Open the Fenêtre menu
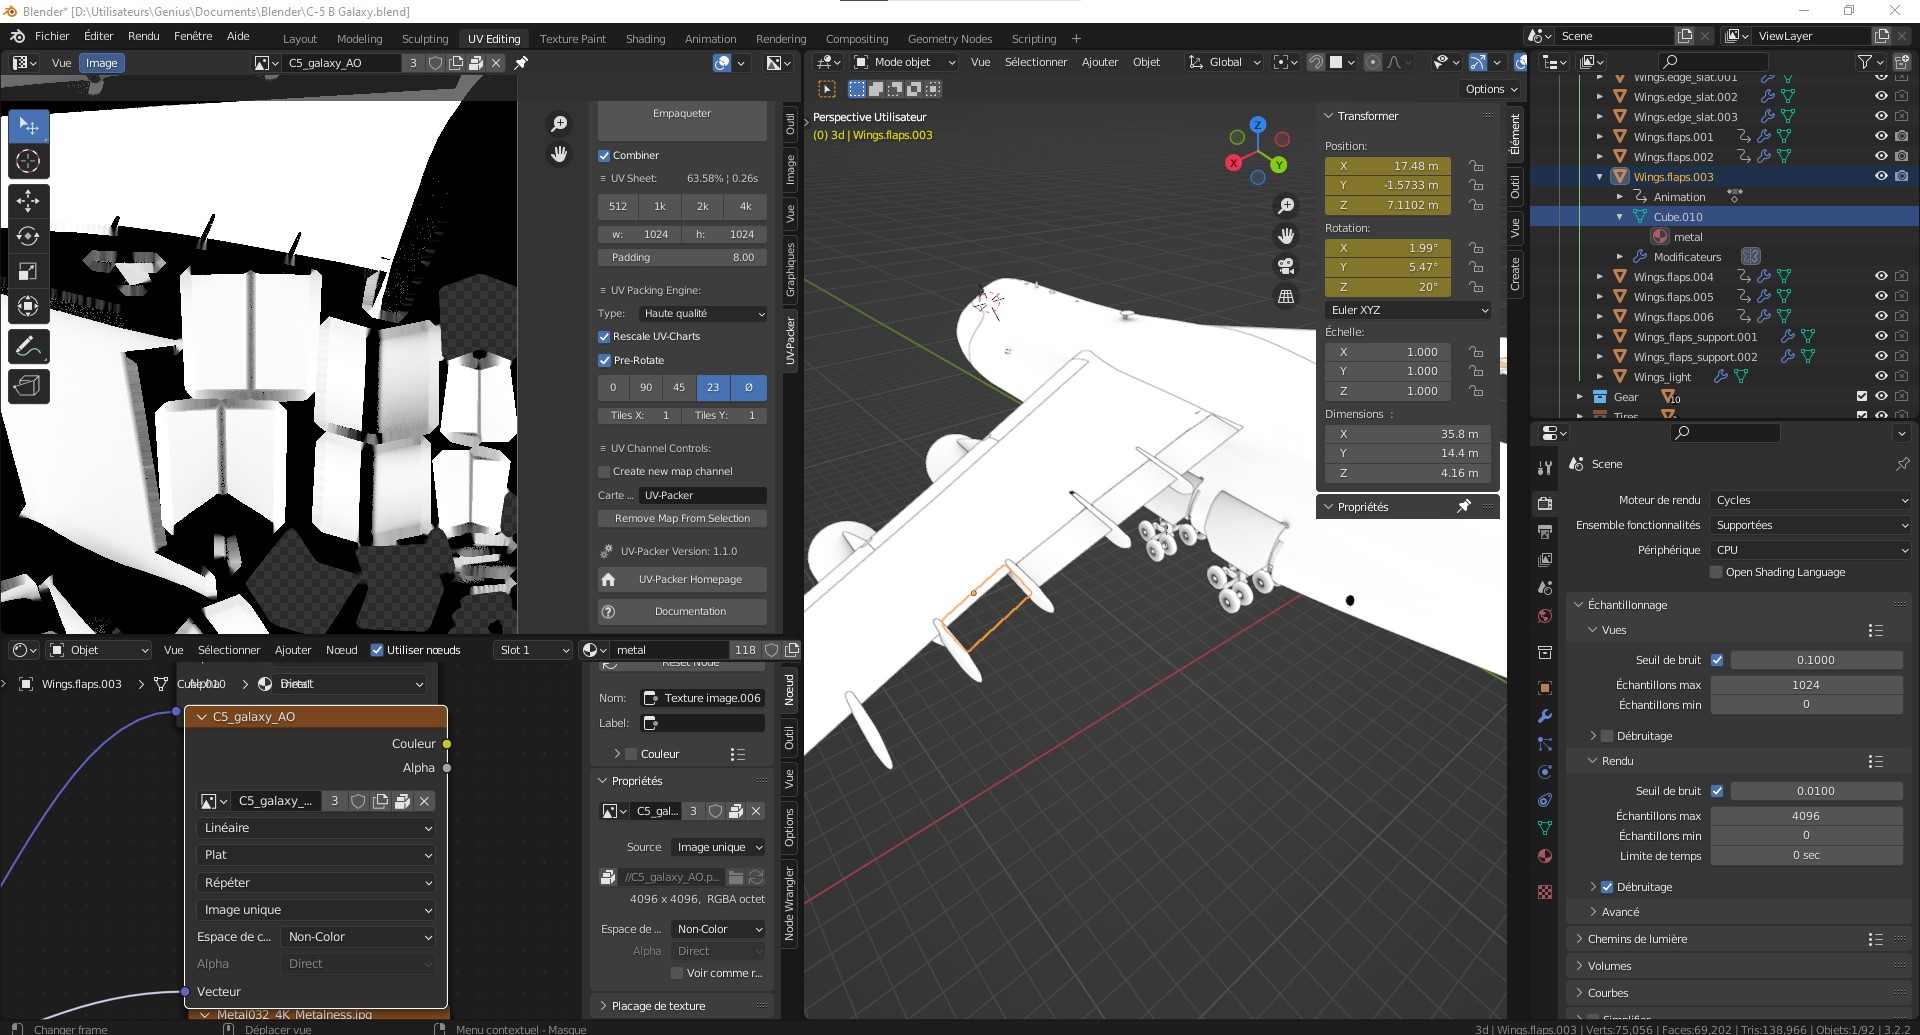 pyautogui.click(x=193, y=36)
